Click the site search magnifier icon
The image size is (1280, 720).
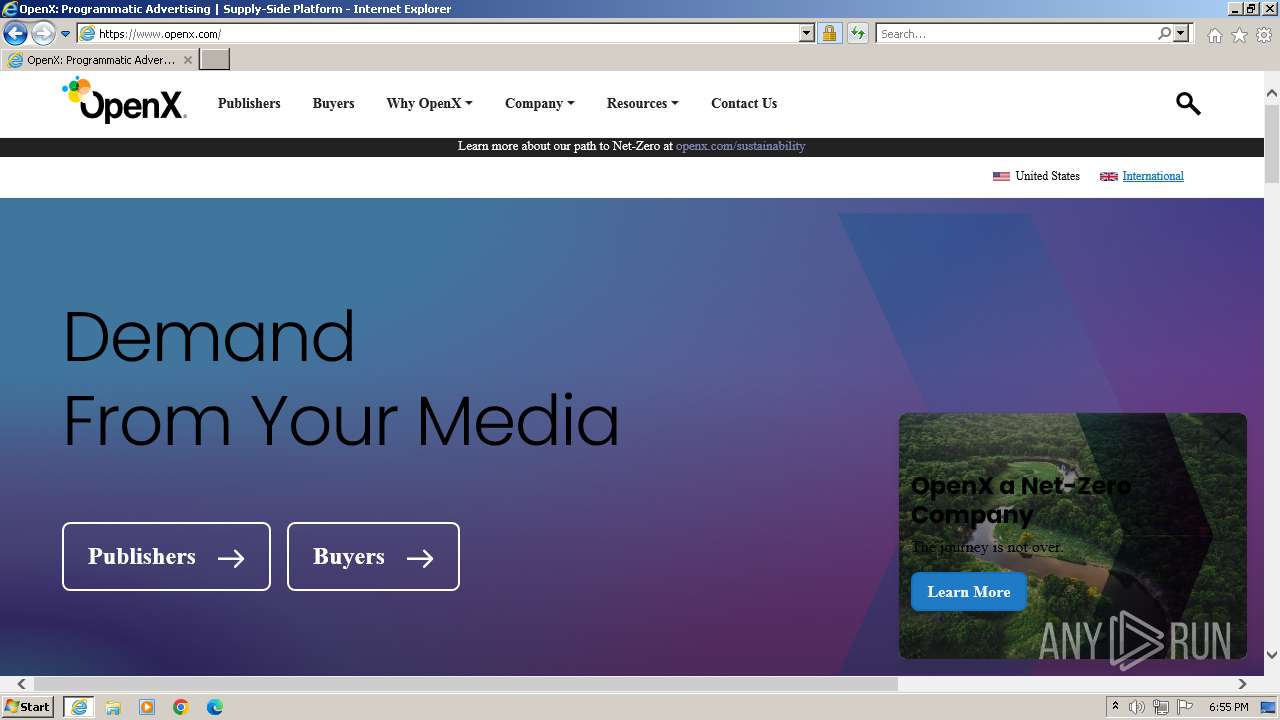pos(1188,103)
